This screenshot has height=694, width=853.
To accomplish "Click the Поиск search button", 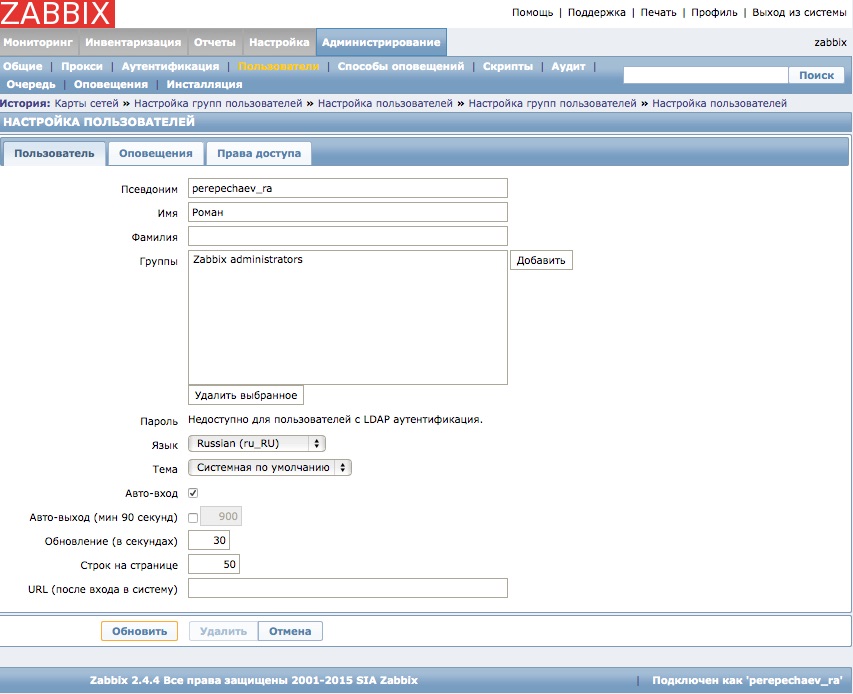I will [816, 75].
